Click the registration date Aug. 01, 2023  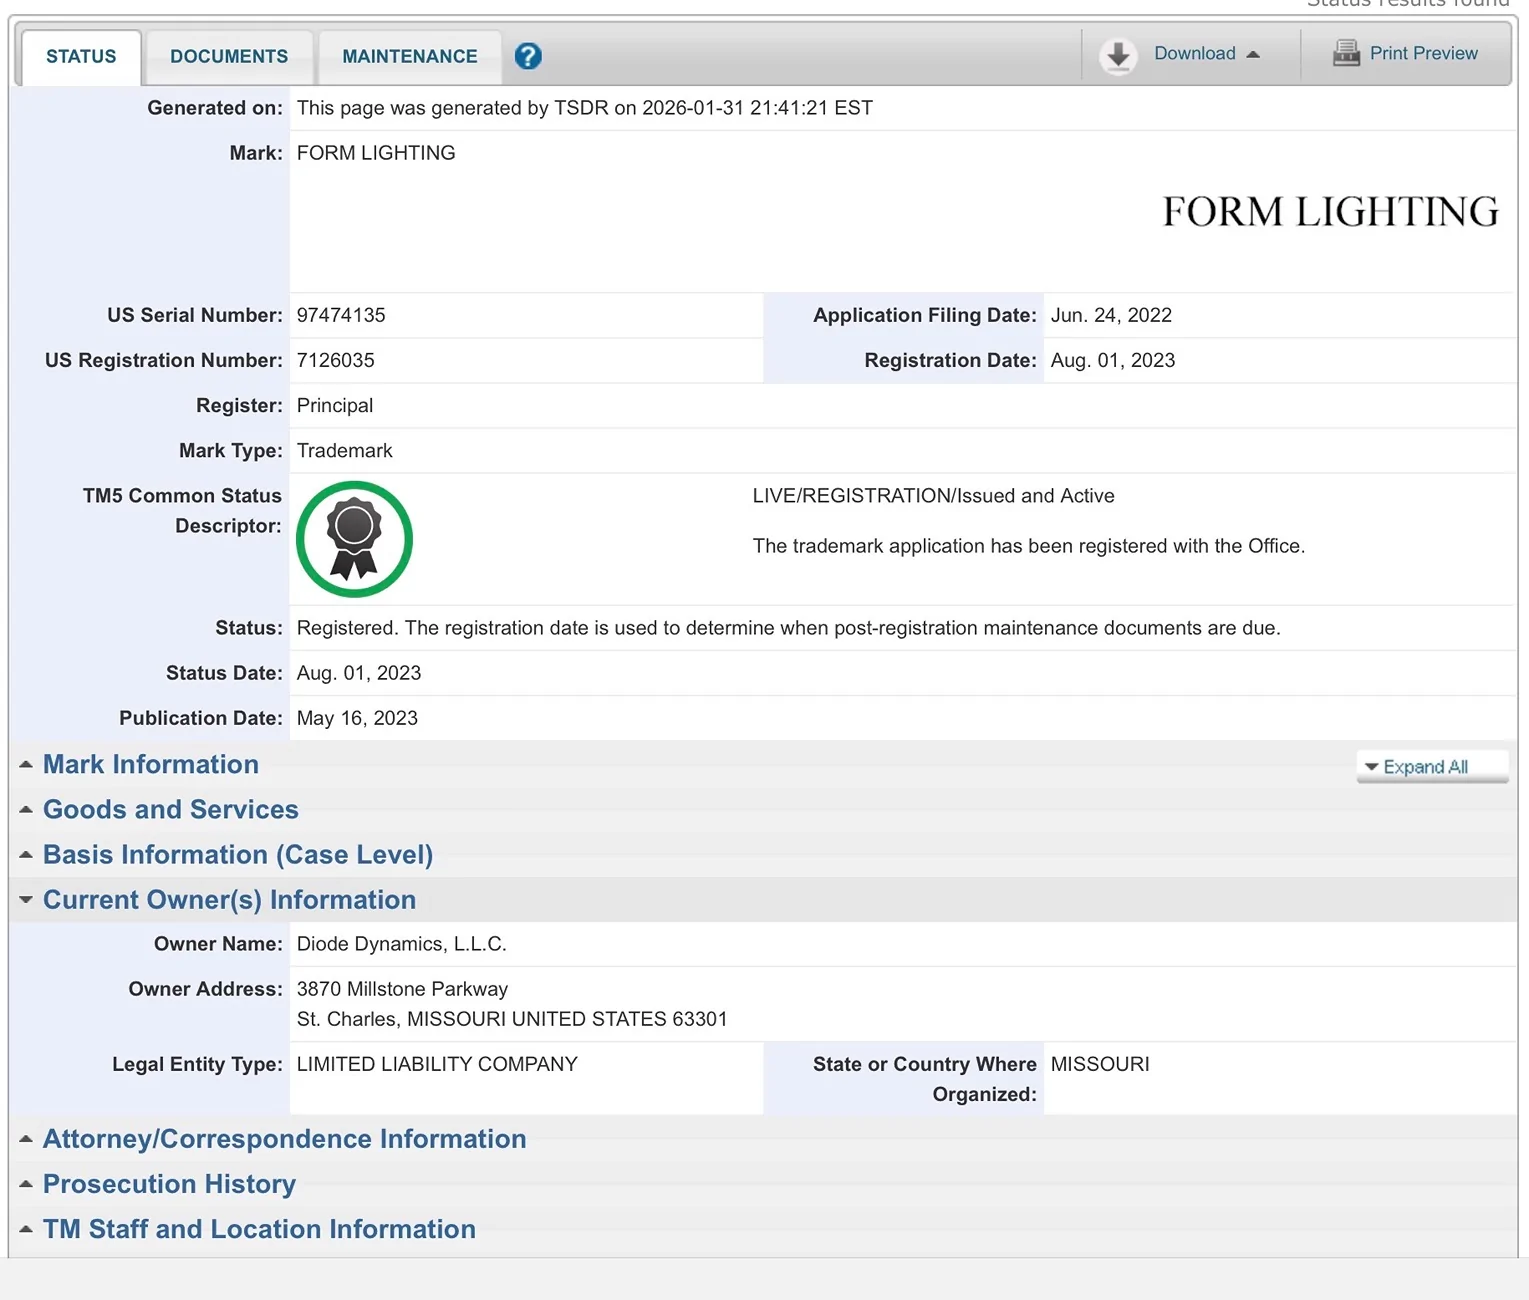1113,360
